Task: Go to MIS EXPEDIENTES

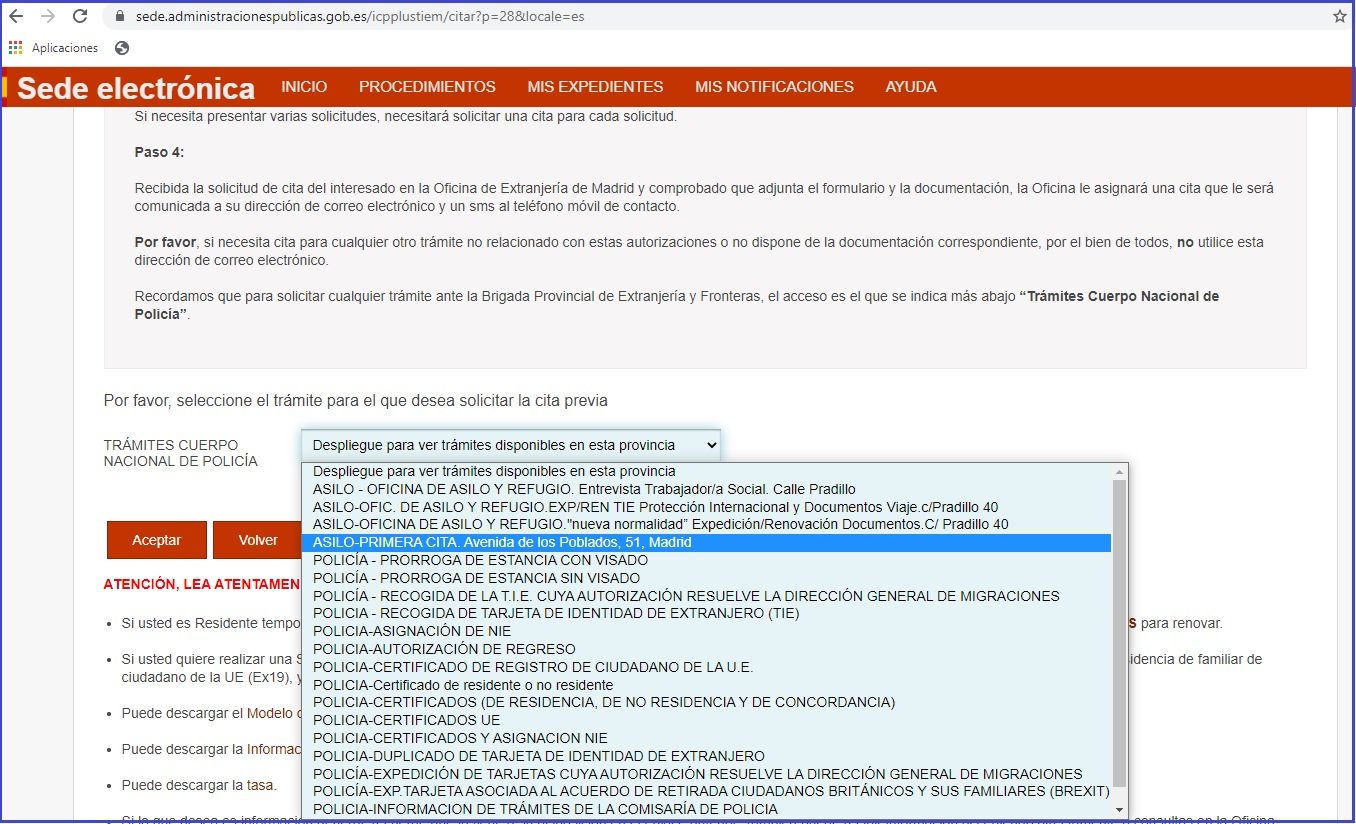Action: pos(595,87)
